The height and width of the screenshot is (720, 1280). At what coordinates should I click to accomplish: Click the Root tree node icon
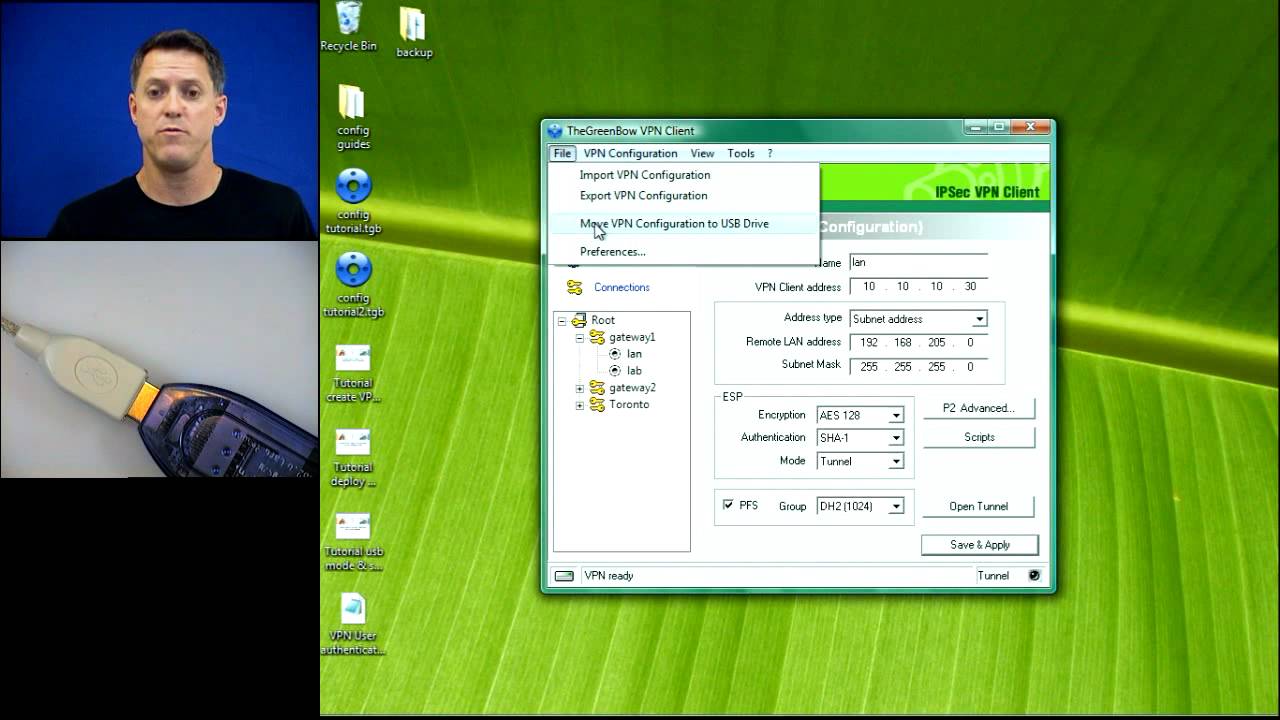[578, 320]
